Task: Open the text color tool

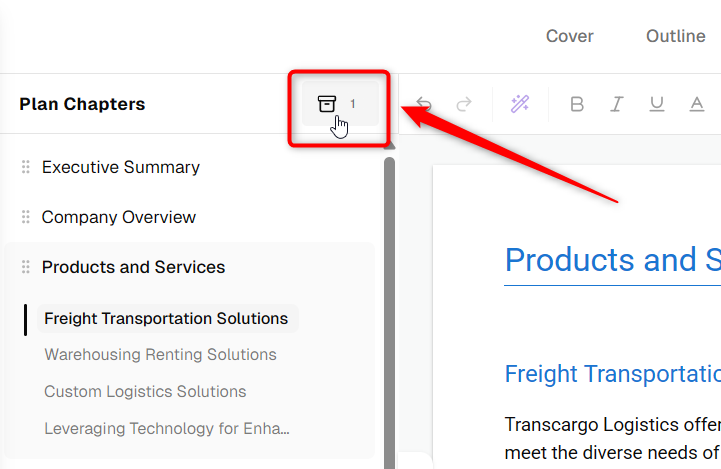Action: (697, 104)
